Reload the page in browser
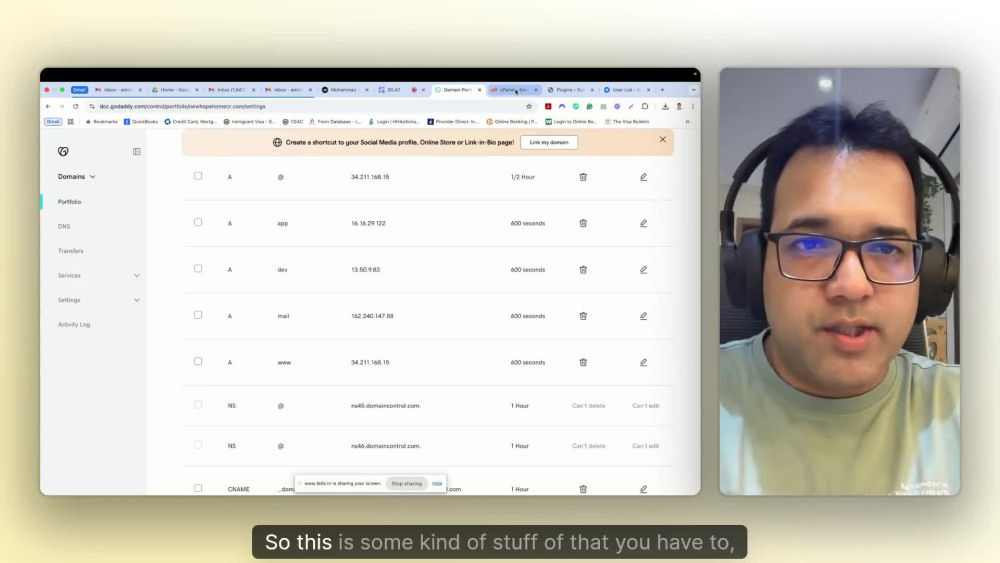 click(75, 106)
